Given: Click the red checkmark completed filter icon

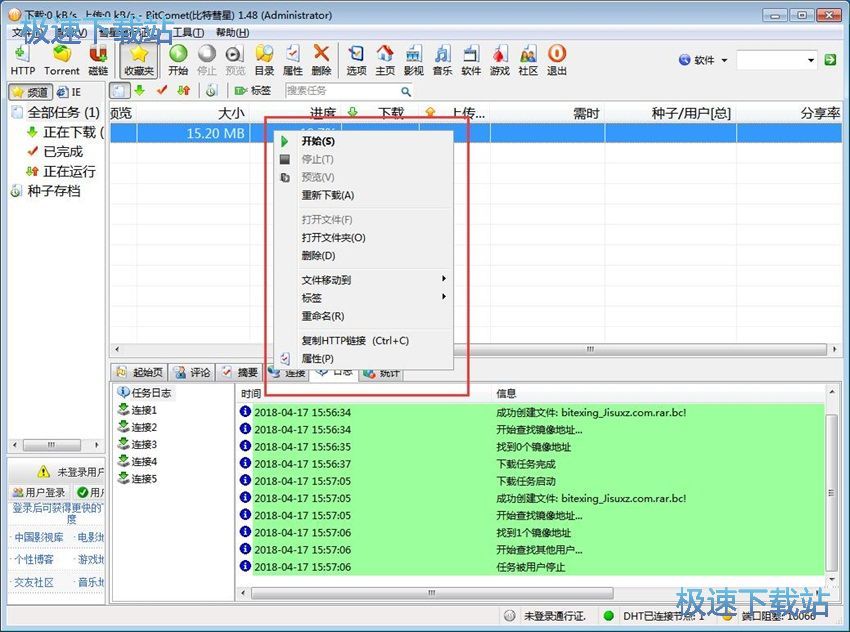Looking at the screenshot, I should pos(162,91).
